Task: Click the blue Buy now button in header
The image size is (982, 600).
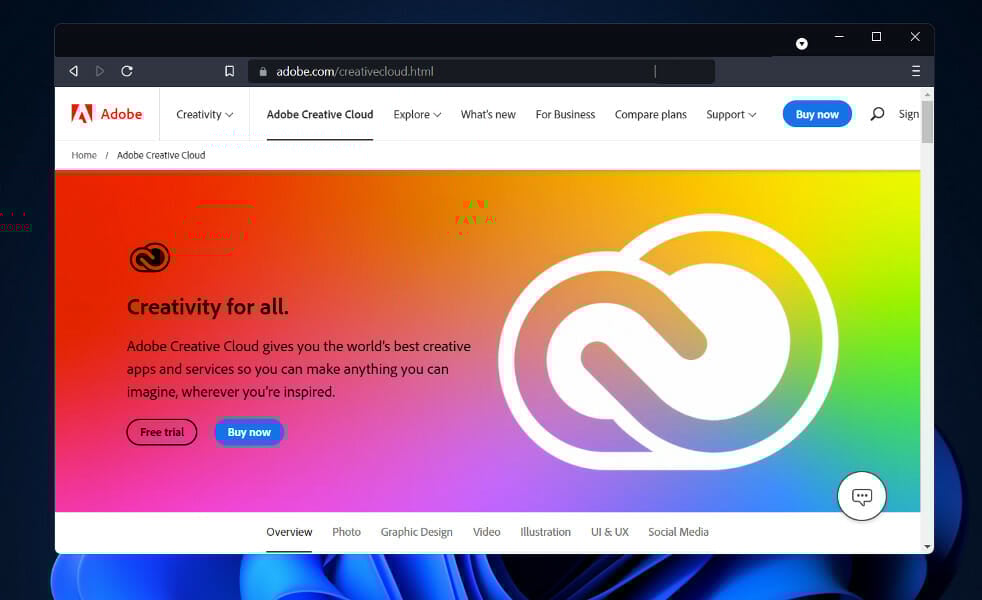Action: point(817,114)
